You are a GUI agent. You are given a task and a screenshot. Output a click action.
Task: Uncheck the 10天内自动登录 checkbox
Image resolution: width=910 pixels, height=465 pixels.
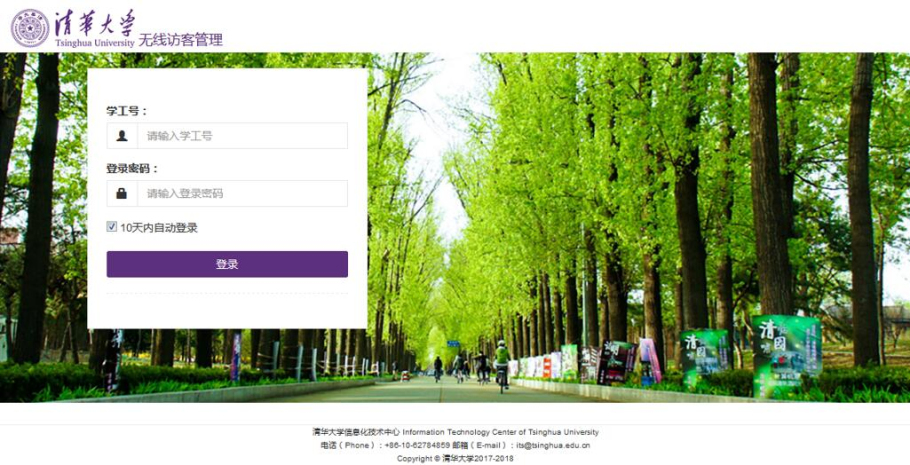112,227
